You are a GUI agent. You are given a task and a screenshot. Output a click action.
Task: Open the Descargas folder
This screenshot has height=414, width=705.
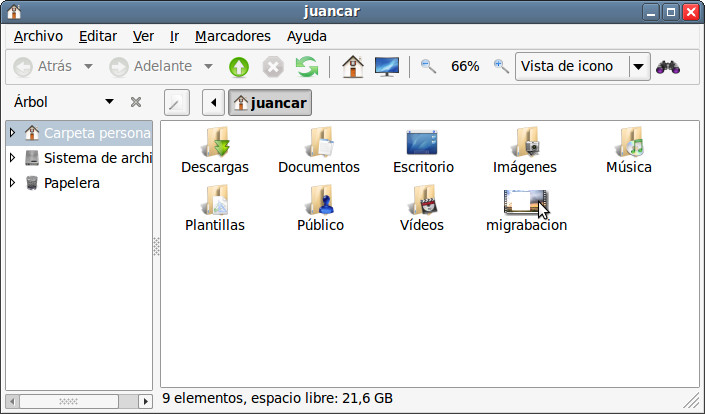click(215, 144)
